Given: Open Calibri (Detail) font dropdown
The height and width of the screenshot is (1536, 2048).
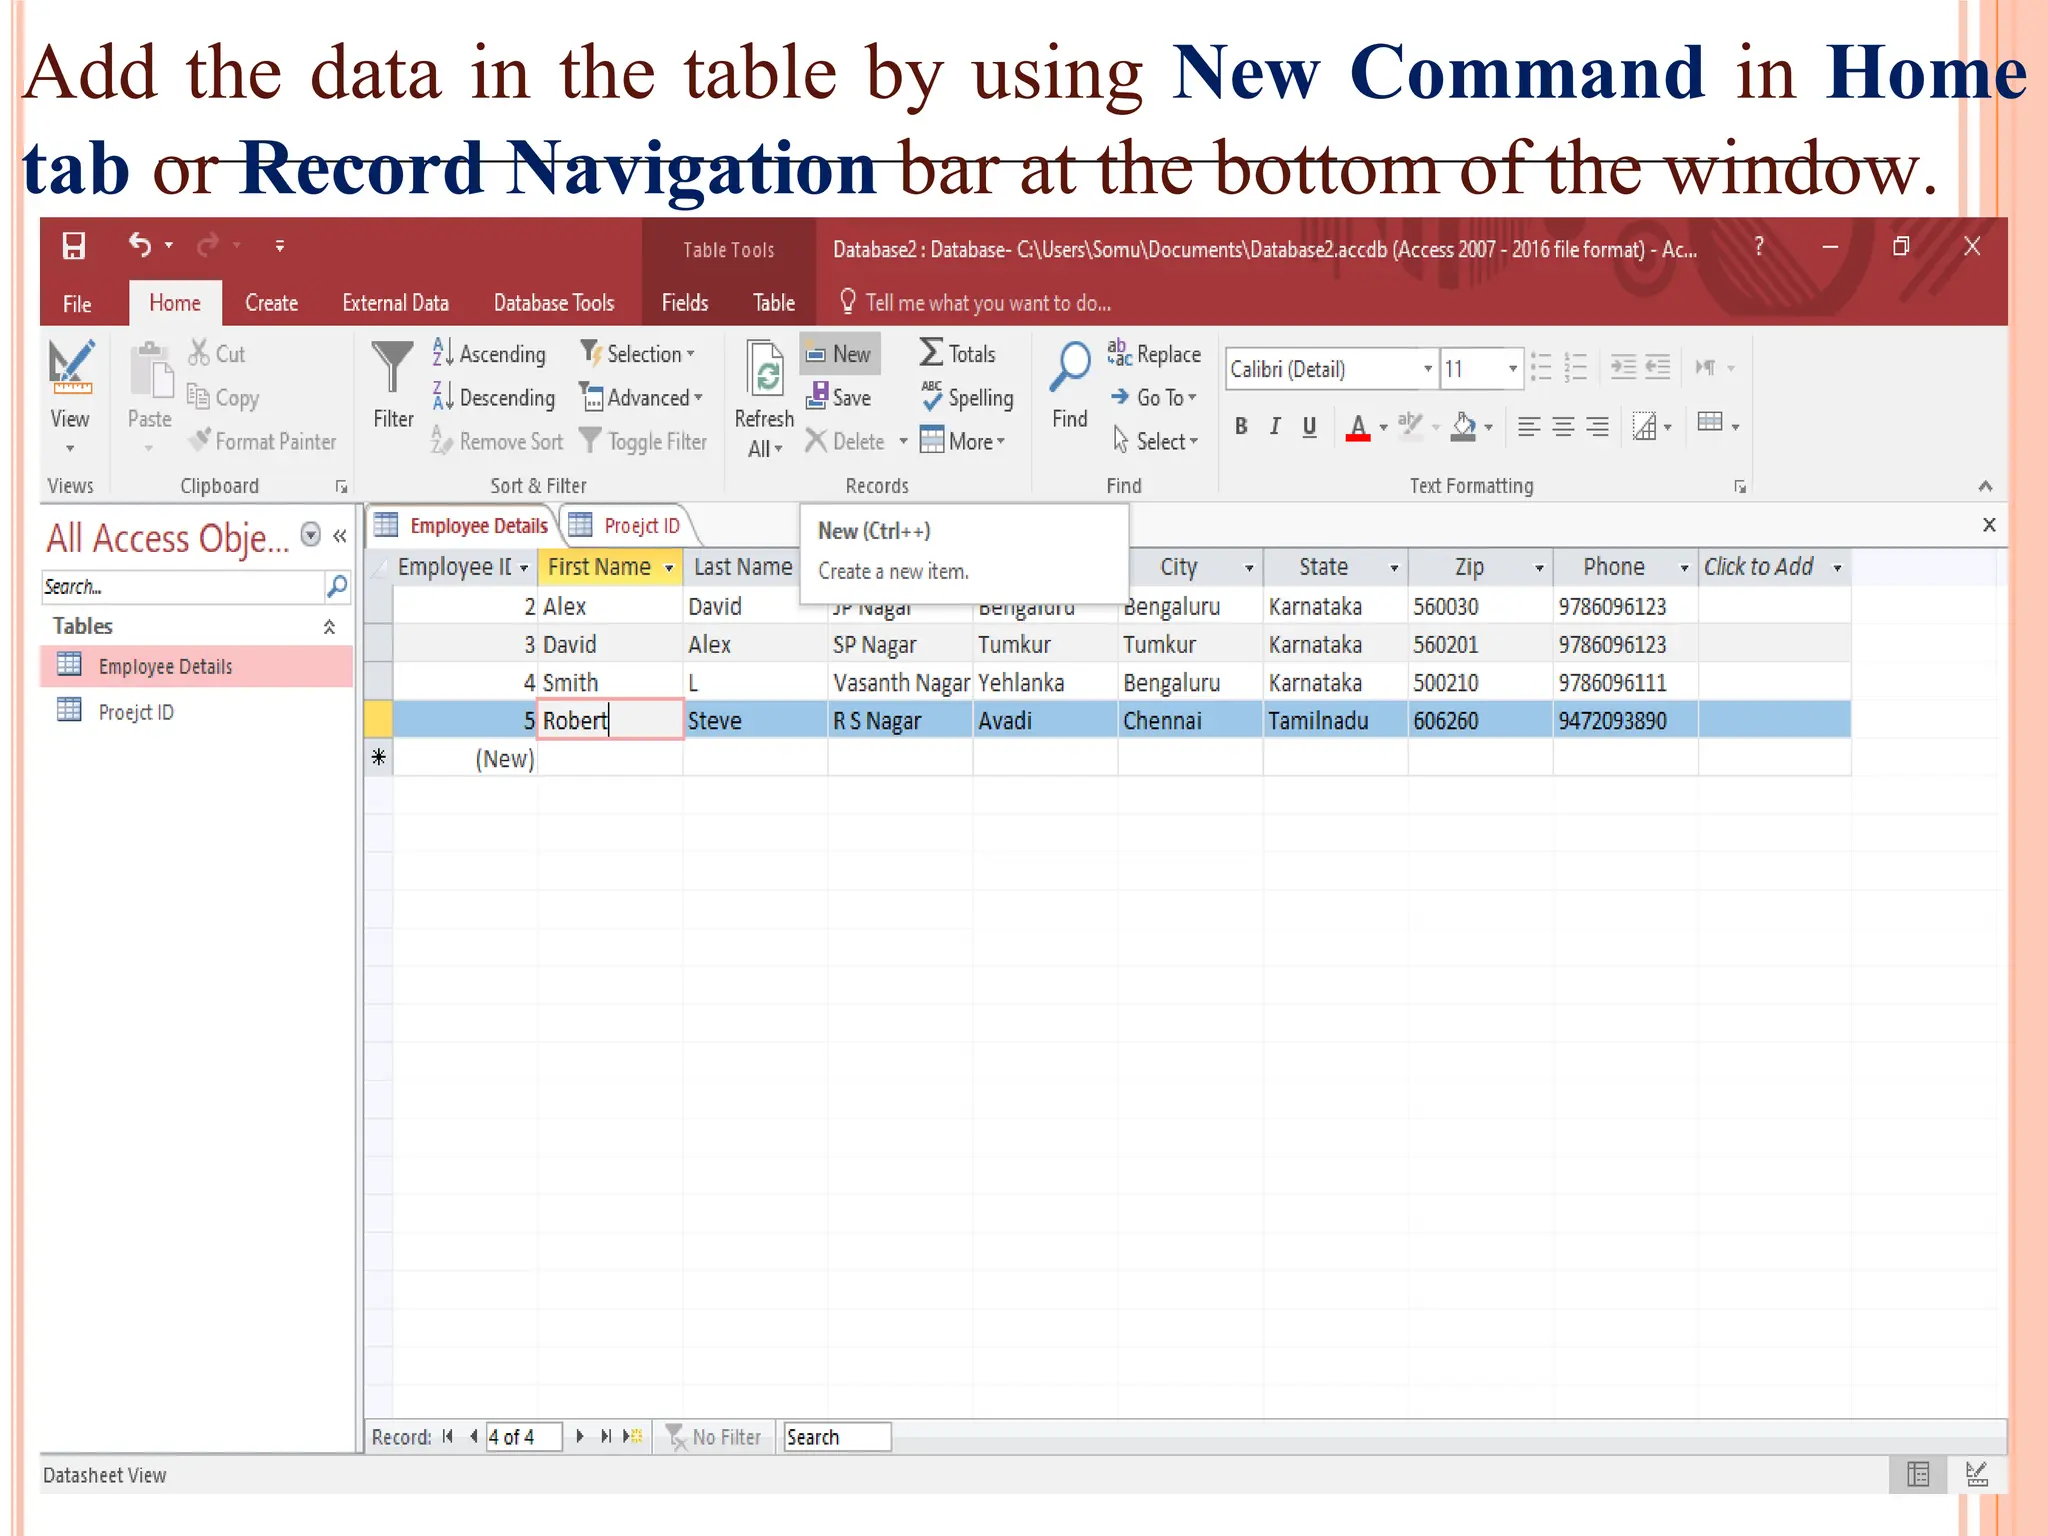Looking at the screenshot, I should tap(1427, 369).
